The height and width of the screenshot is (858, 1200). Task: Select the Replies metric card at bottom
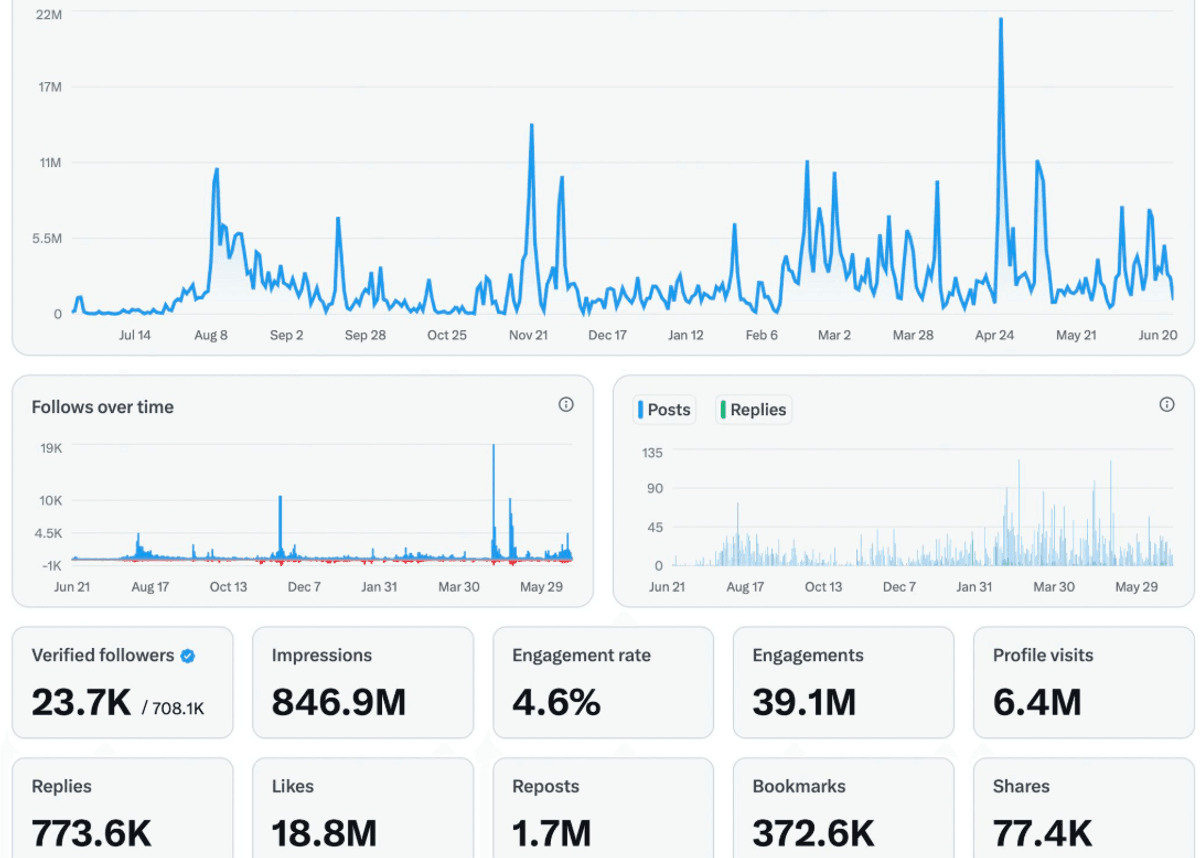(x=122, y=808)
